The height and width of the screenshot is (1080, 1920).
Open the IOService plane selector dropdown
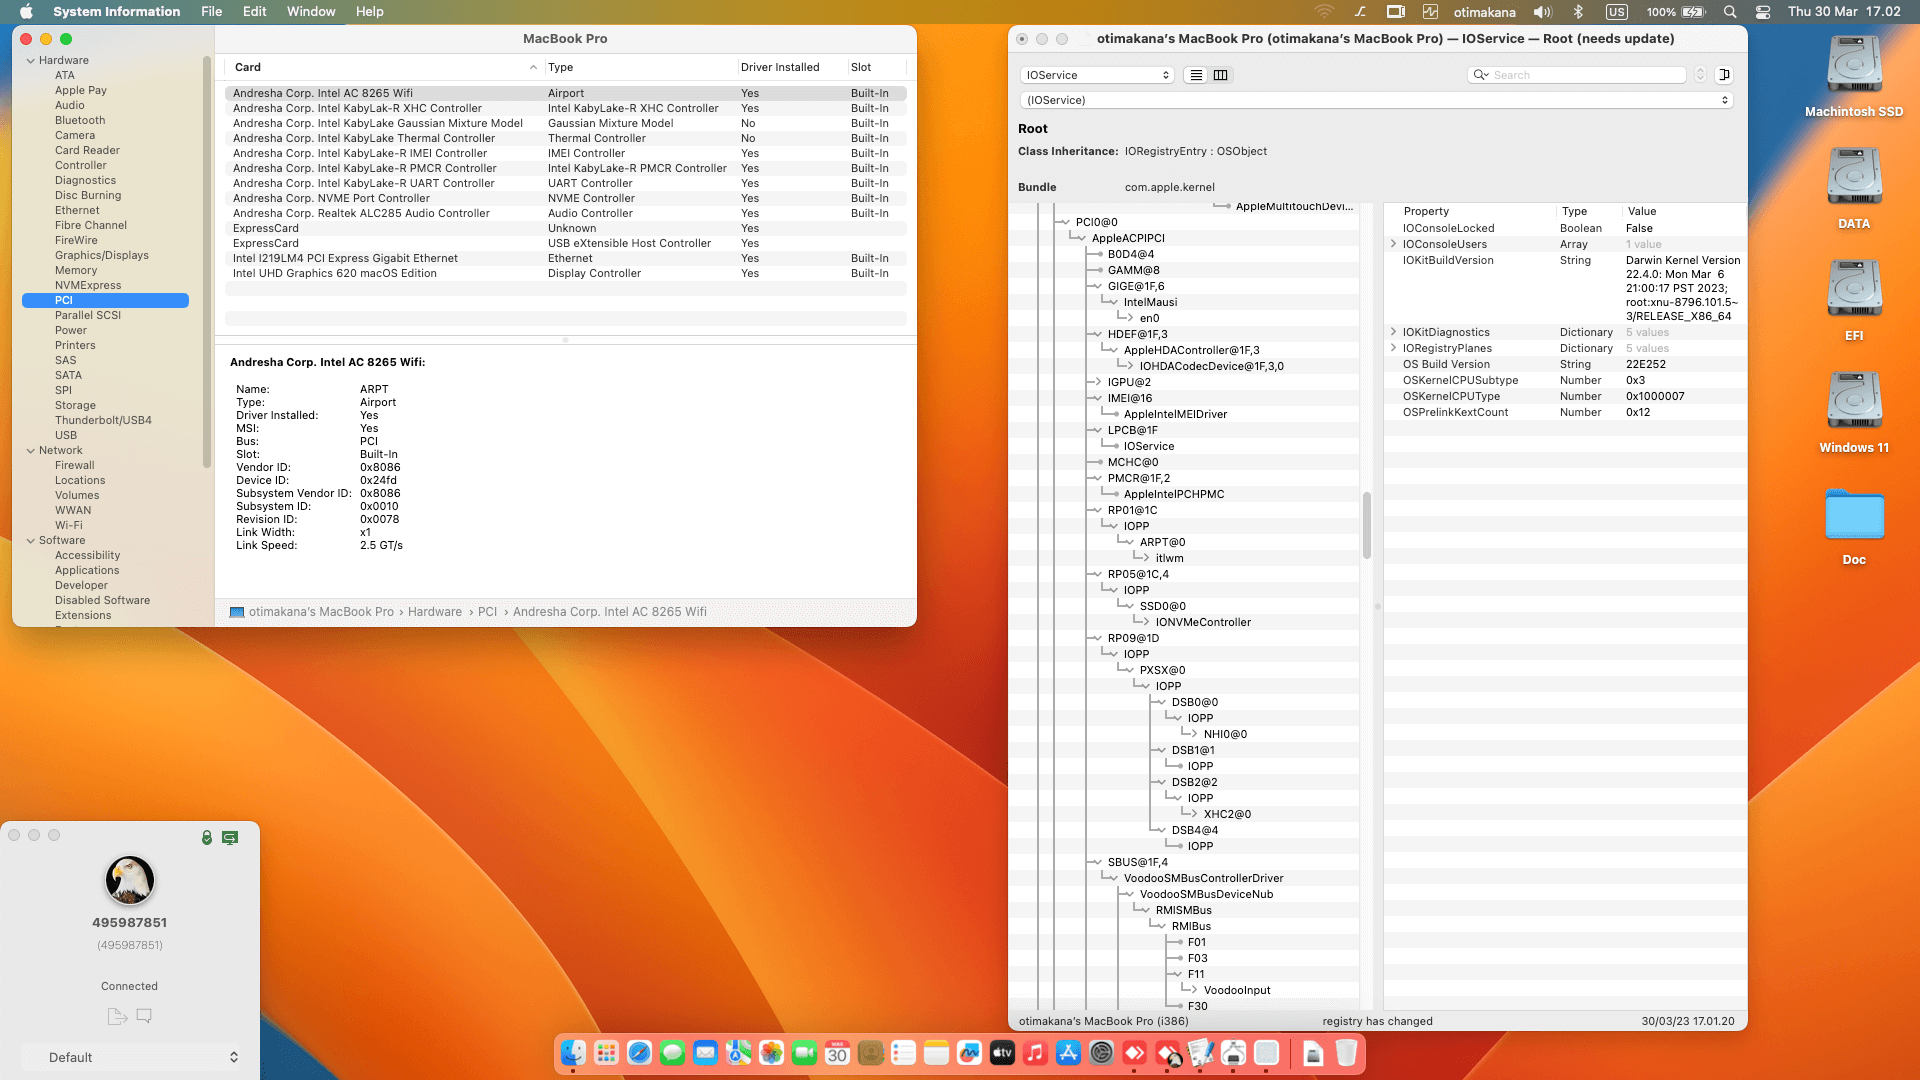1096,74
